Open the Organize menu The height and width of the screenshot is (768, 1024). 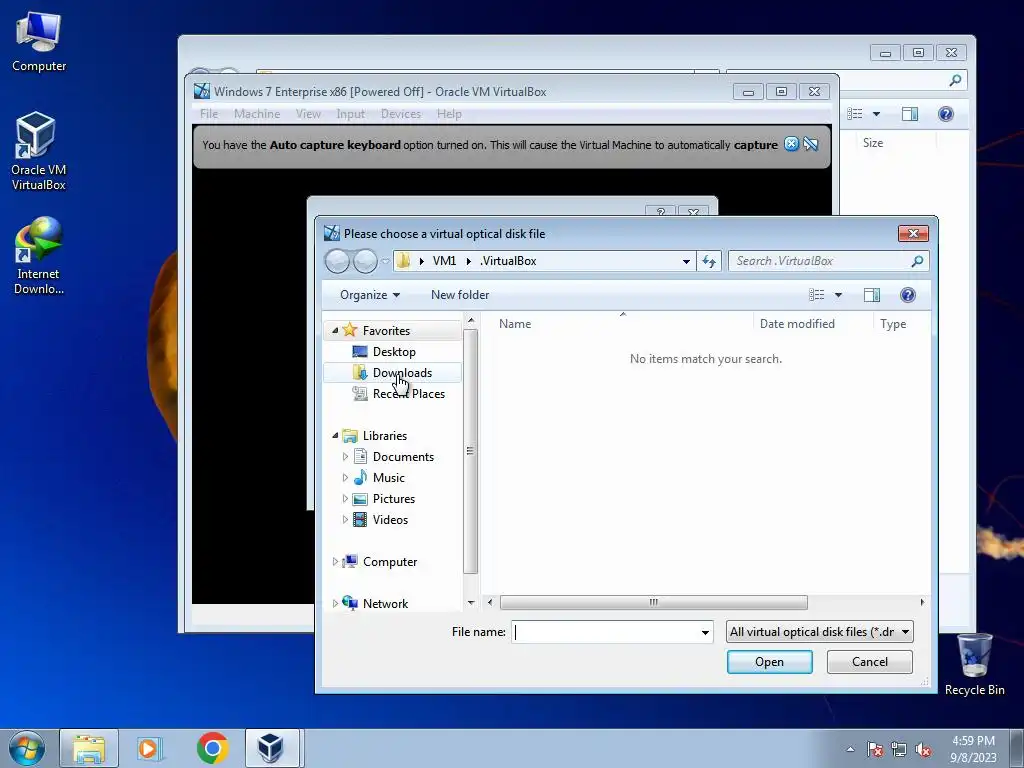[370, 295]
